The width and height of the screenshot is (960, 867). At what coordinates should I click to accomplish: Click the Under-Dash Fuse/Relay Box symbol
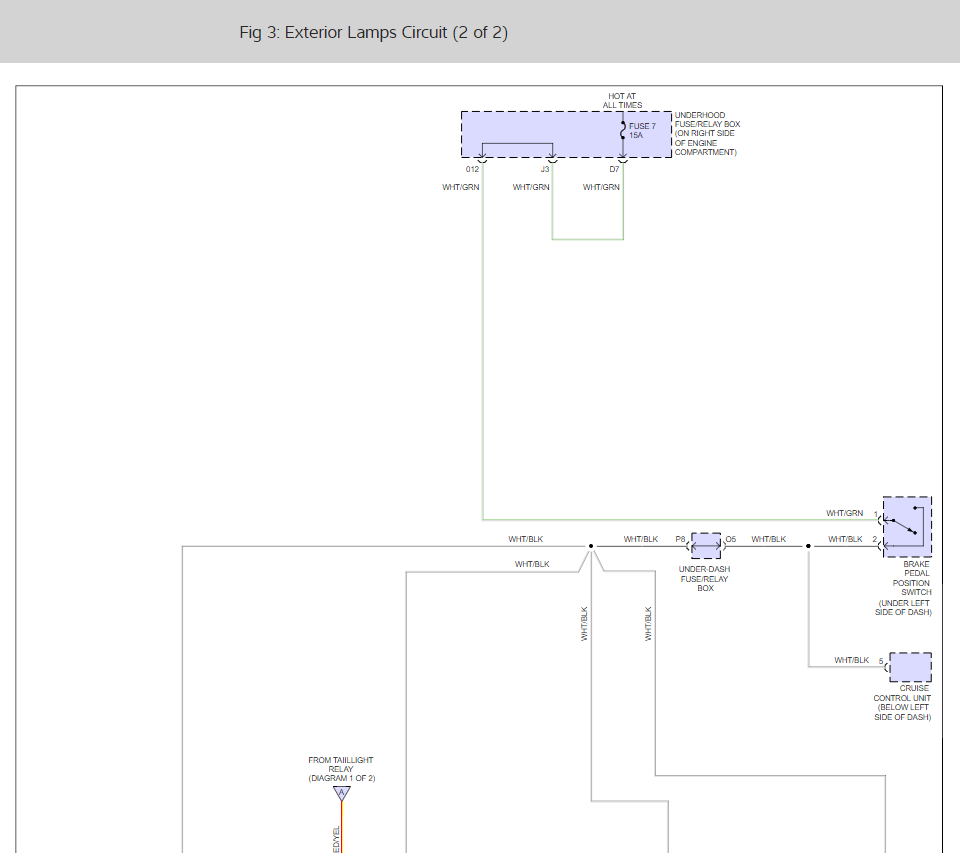click(x=706, y=546)
